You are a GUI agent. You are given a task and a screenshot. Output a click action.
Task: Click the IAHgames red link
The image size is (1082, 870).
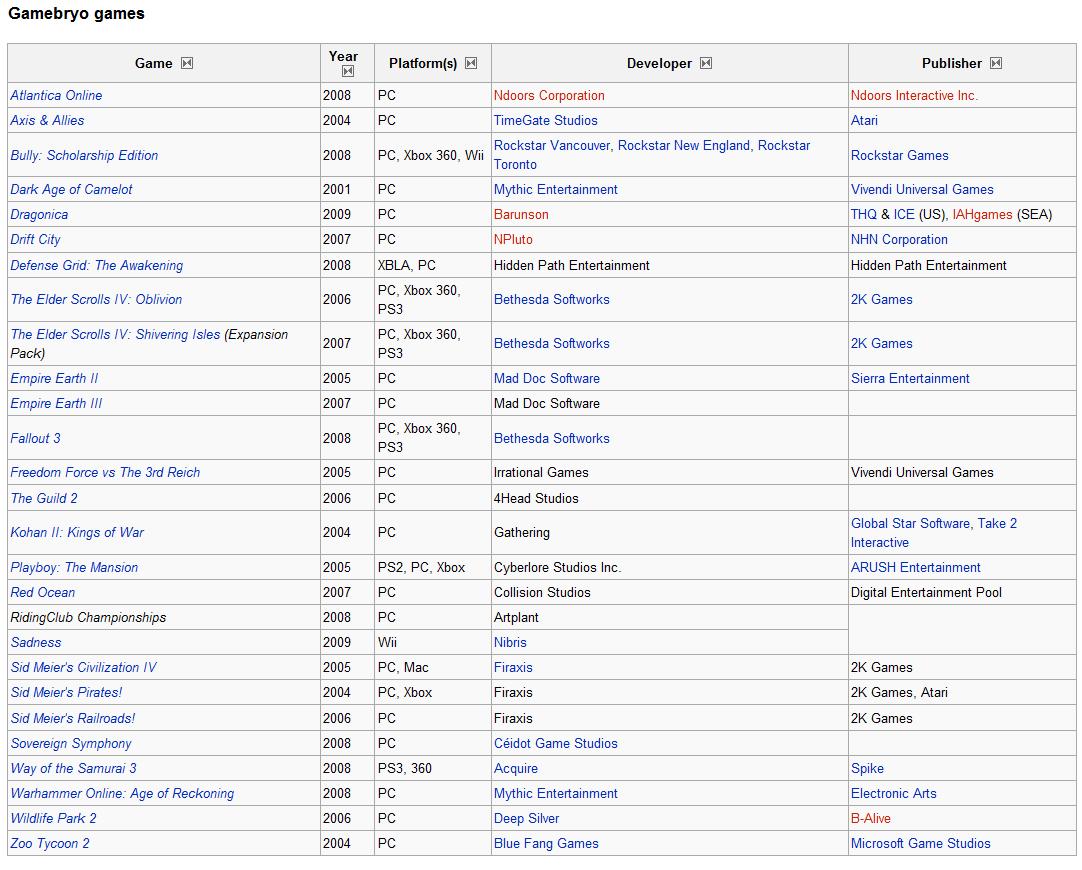(x=982, y=214)
